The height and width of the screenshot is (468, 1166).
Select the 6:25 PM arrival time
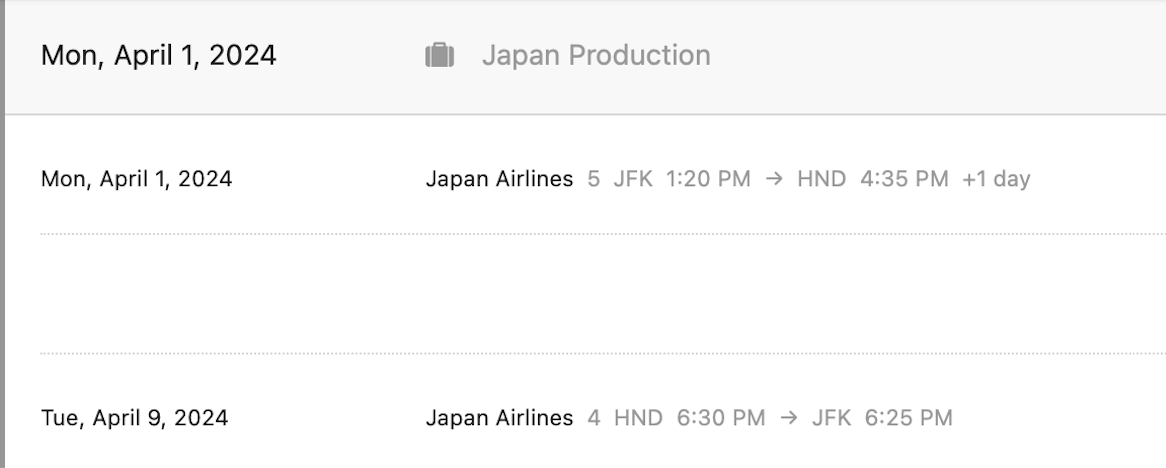coord(908,417)
